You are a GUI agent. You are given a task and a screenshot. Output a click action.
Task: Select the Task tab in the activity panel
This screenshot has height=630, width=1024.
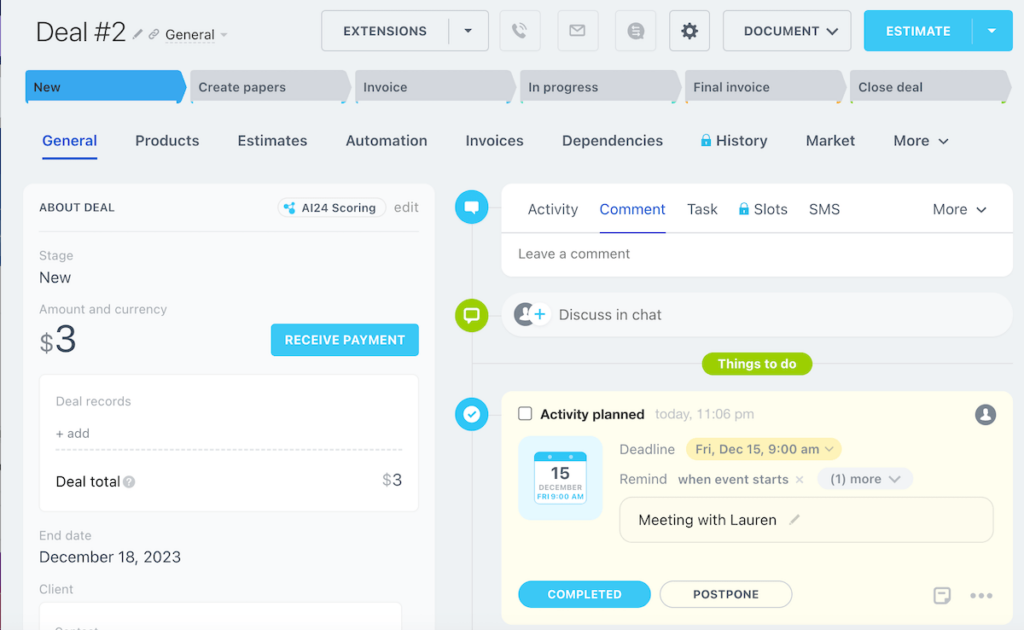coord(702,209)
